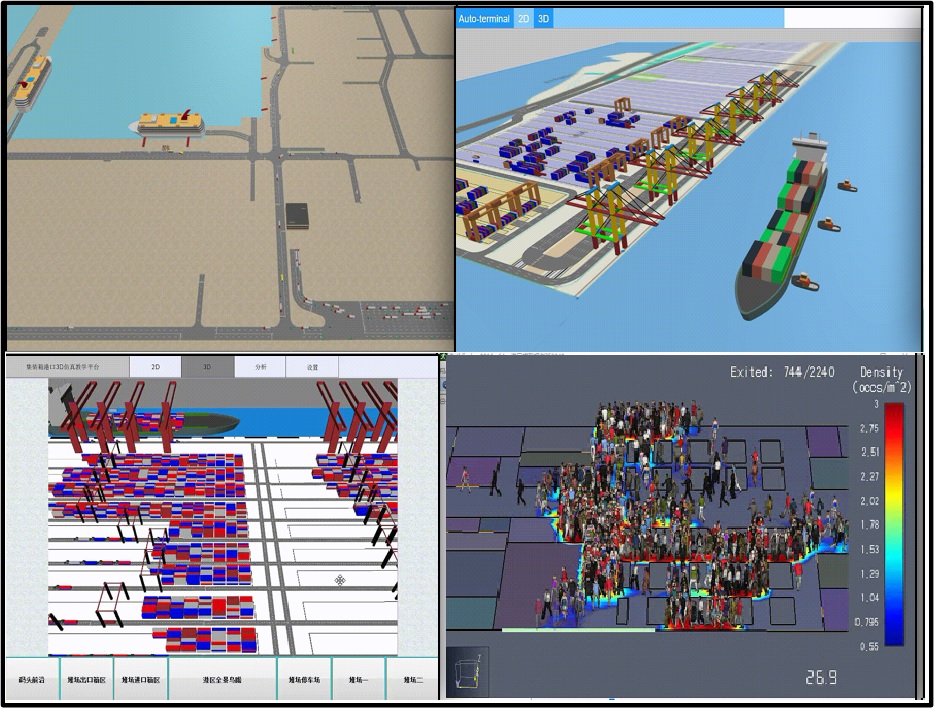
Task: Select the 2D tab in container platform
Action: tap(155, 367)
